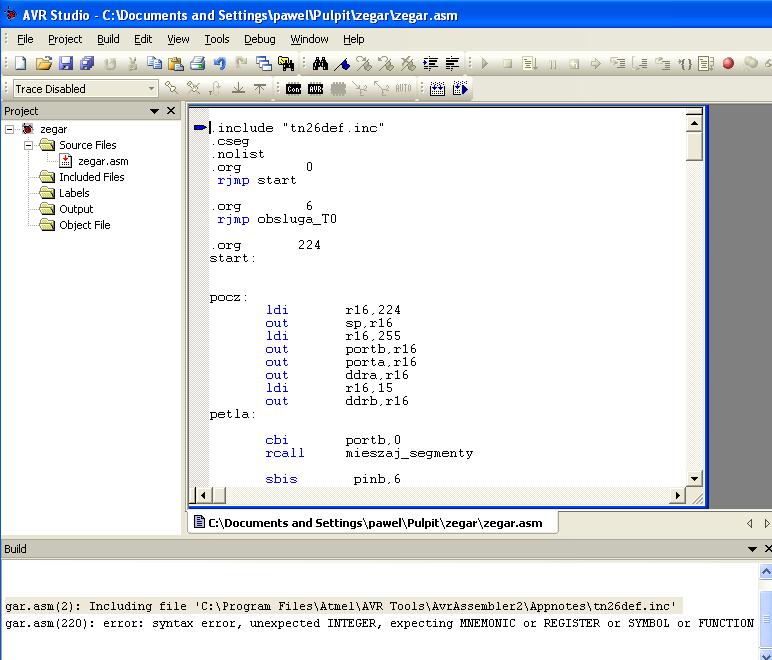The width and height of the screenshot is (772, 660).
Task: Click the editor vertical scrollbar thumb
Action: click(694, 146)
